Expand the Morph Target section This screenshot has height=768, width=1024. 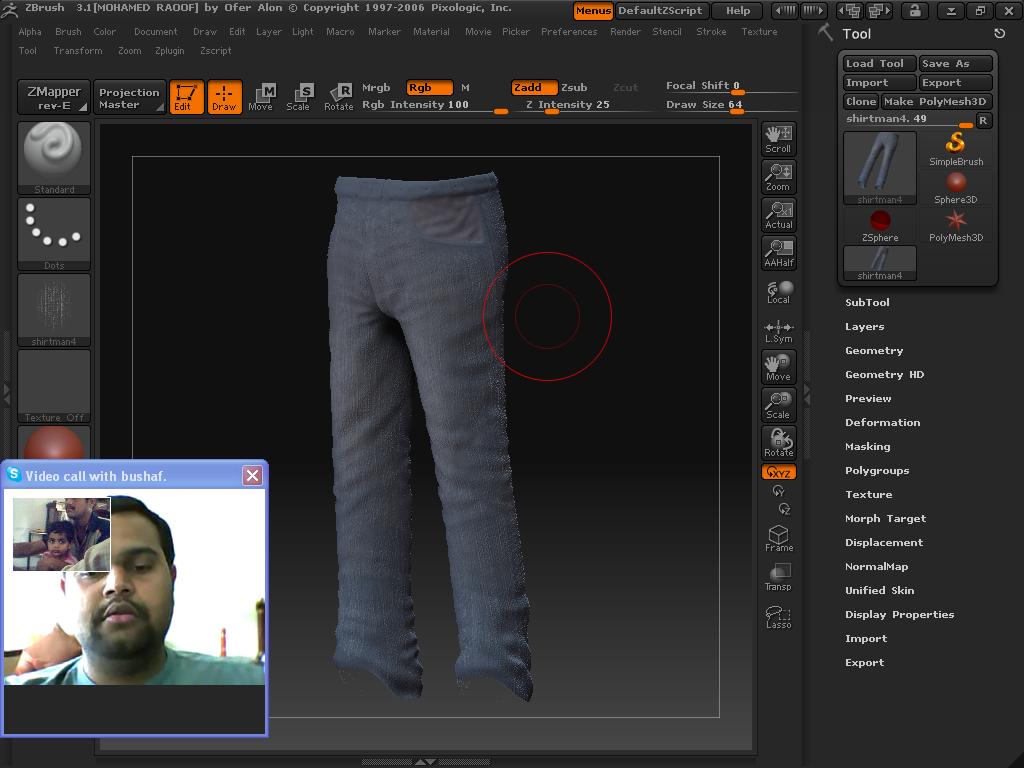[x=886, y=519]
